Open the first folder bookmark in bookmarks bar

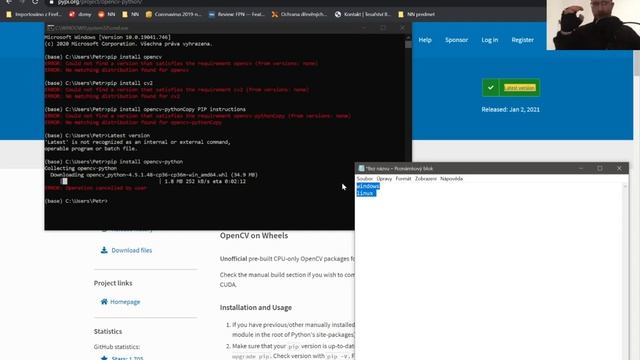[33, 14]
